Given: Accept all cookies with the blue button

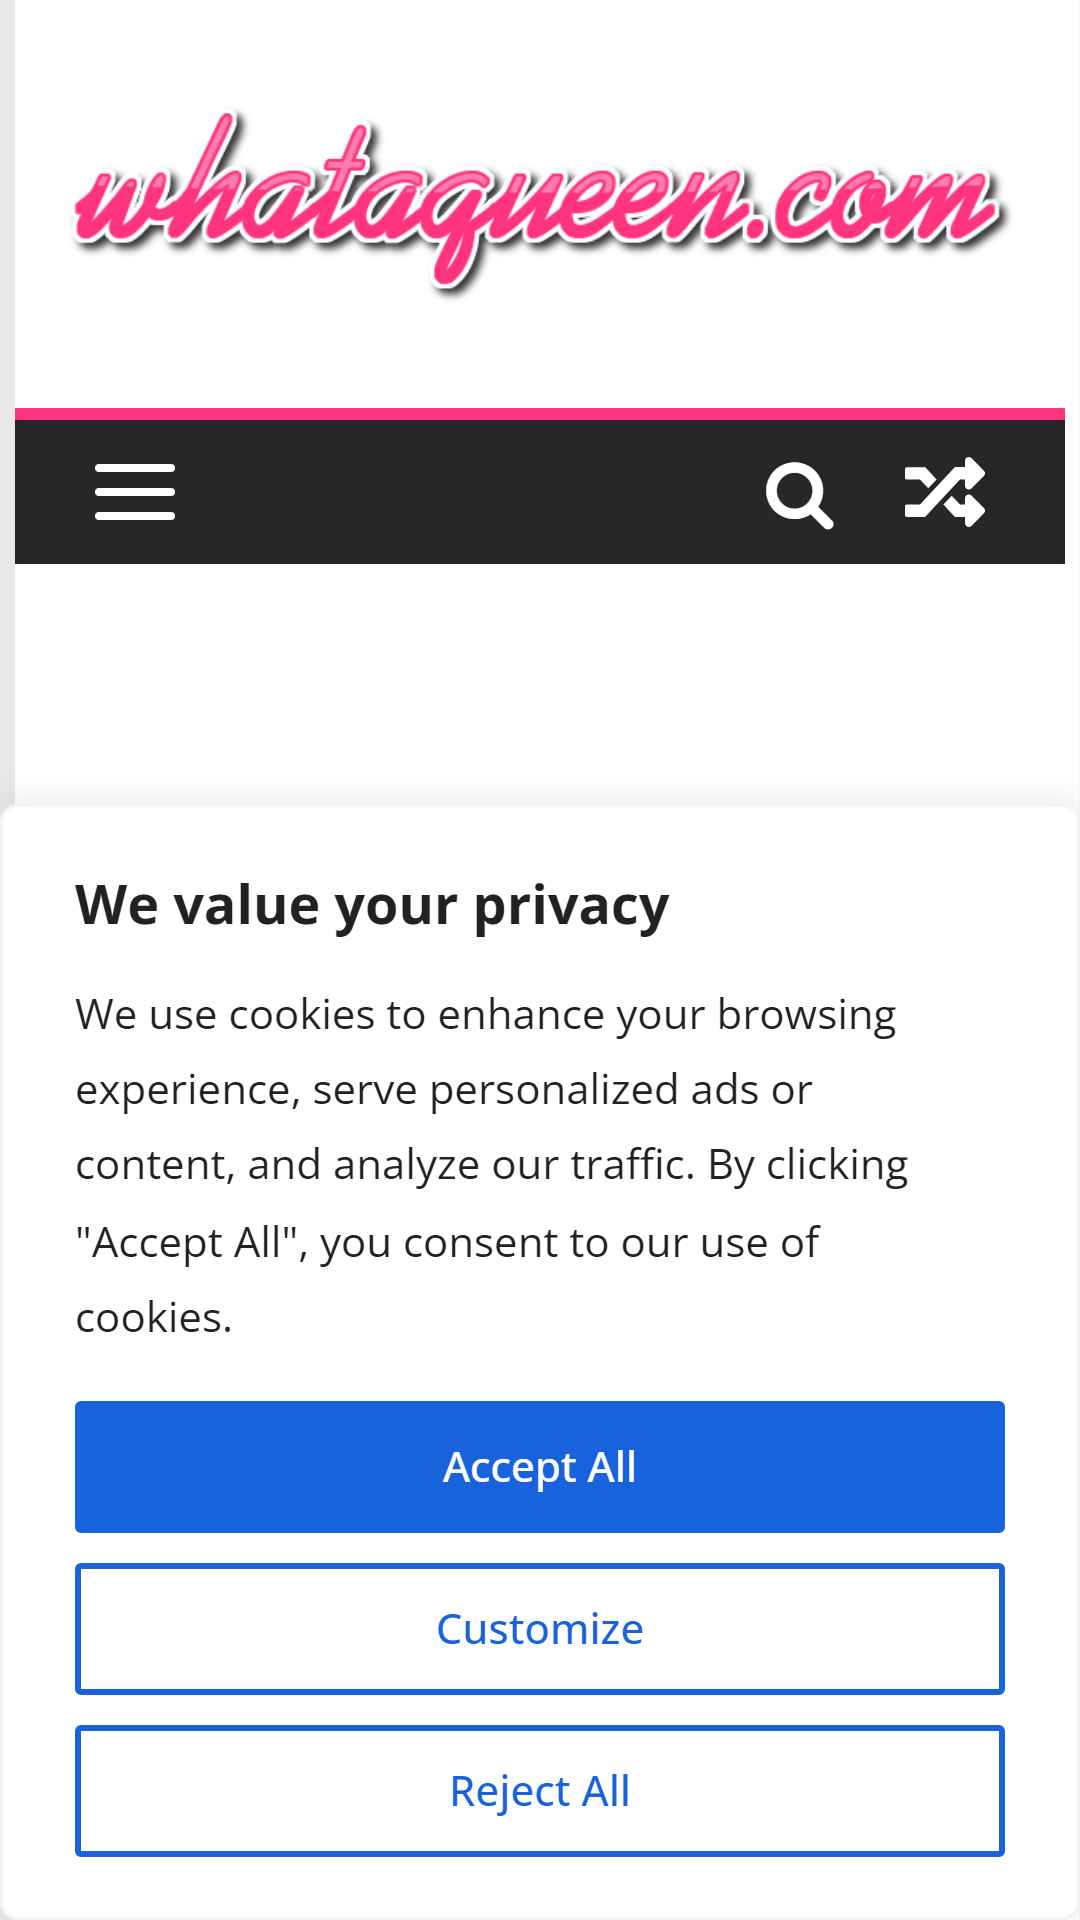Looking at the screenshot, I should click(540, 1467).
